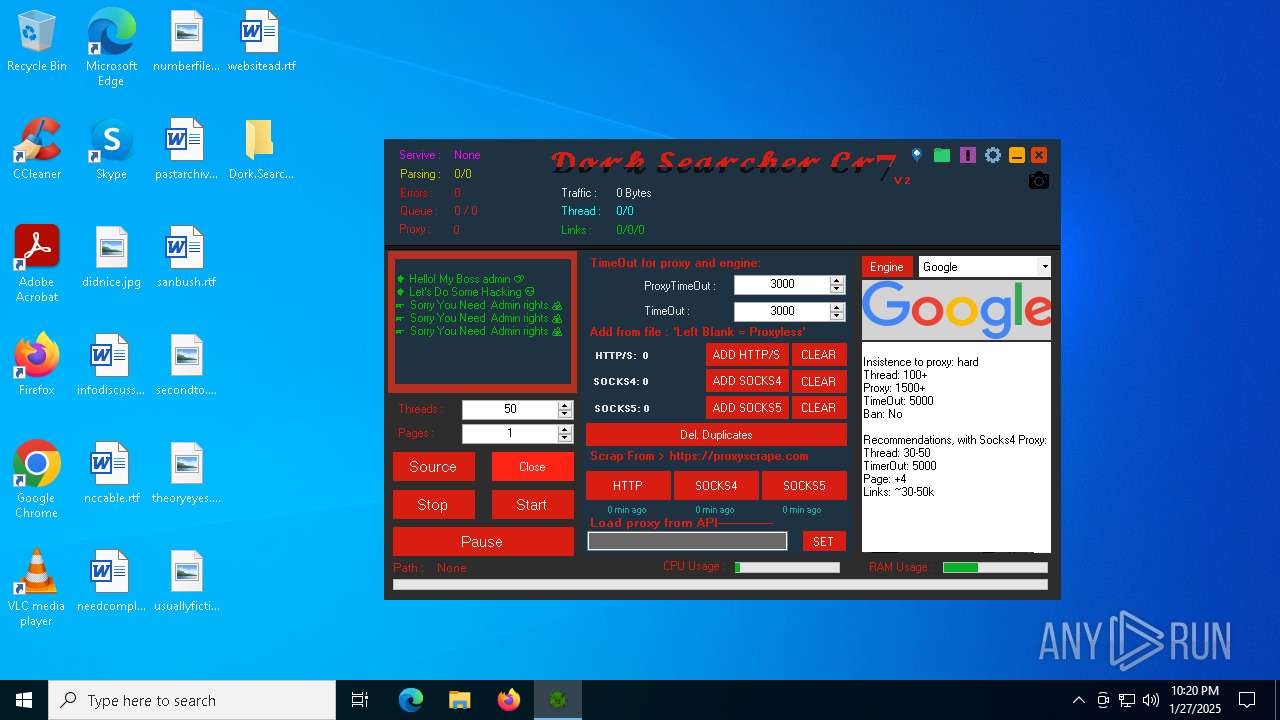Click the Stop button

[x=433, y=505]
